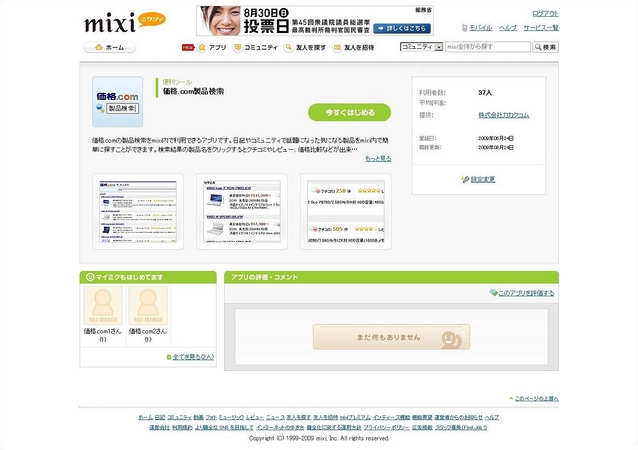
Task: Open the コミュニティ search category dropdown
Action: (x=420, y=47)
